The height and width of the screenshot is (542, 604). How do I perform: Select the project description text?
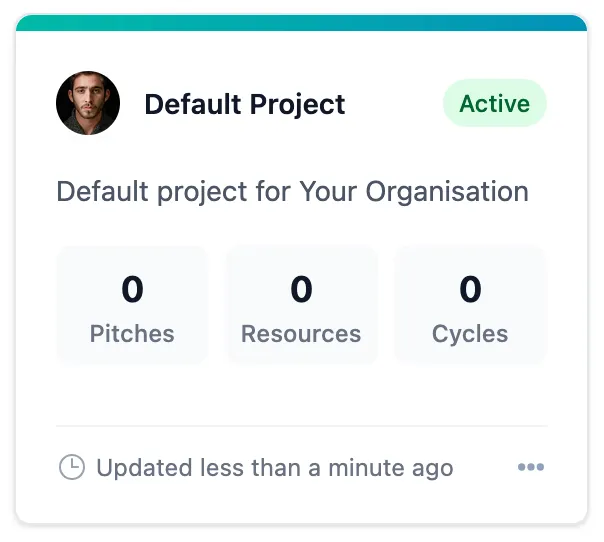(x=292, y=192)
